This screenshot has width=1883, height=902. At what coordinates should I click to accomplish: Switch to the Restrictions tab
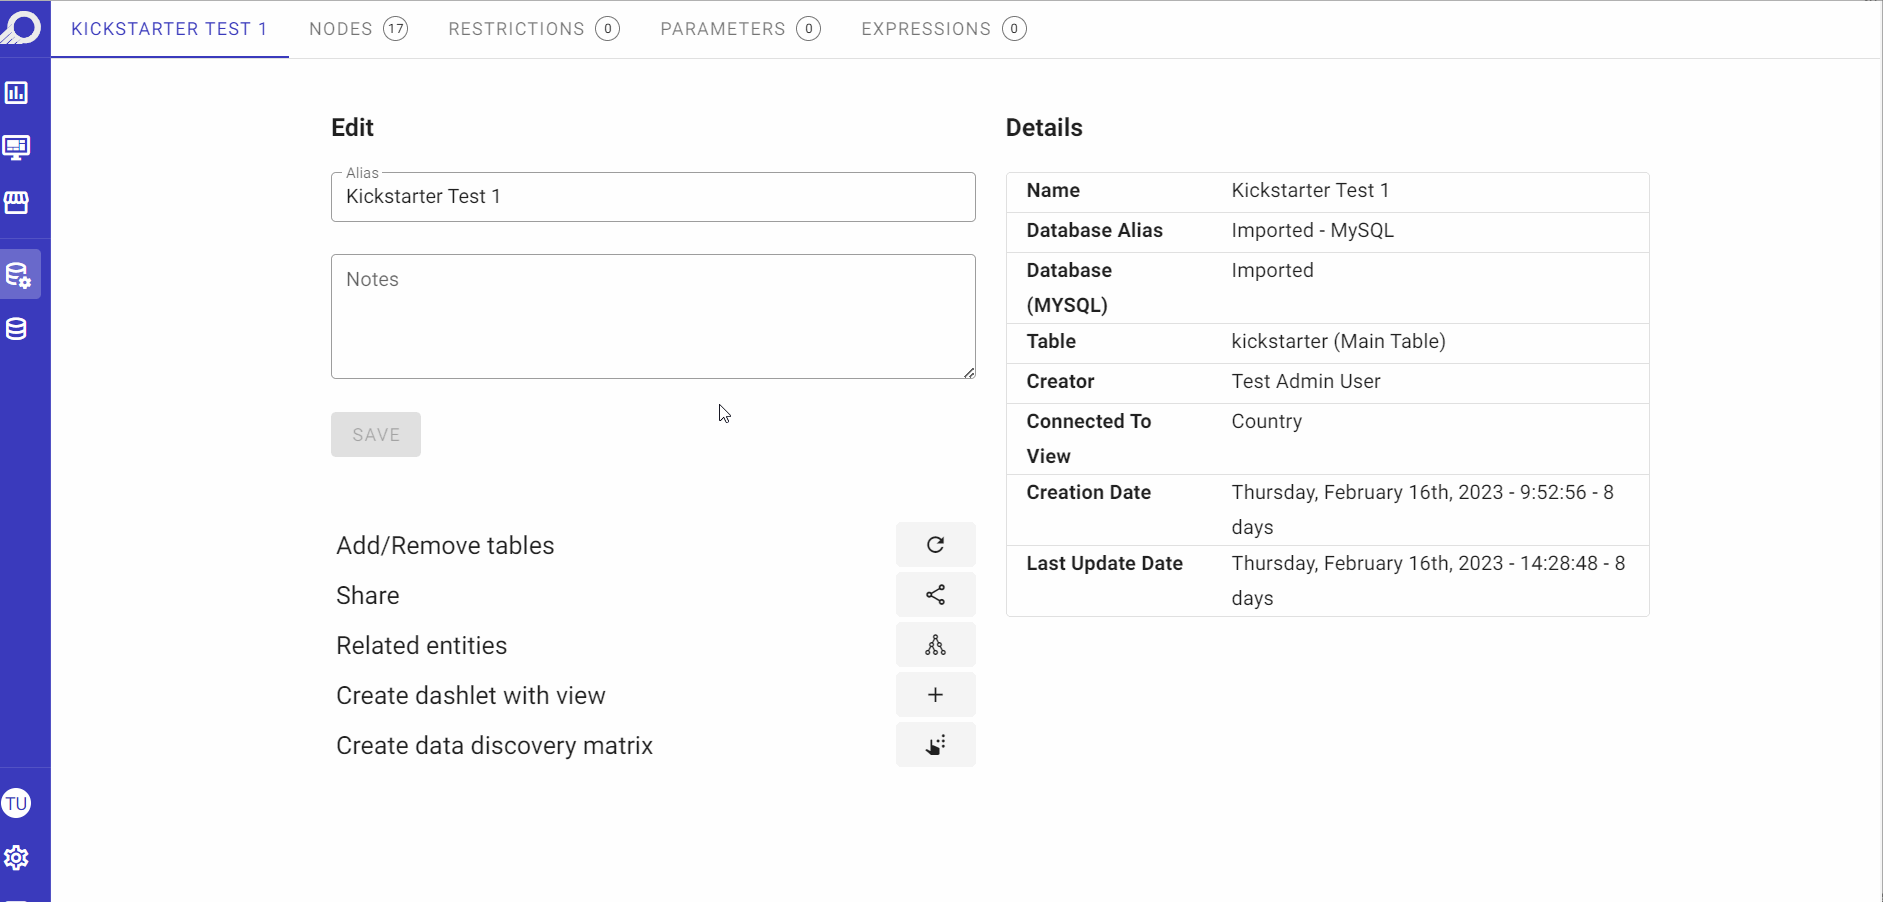(534, 29)
